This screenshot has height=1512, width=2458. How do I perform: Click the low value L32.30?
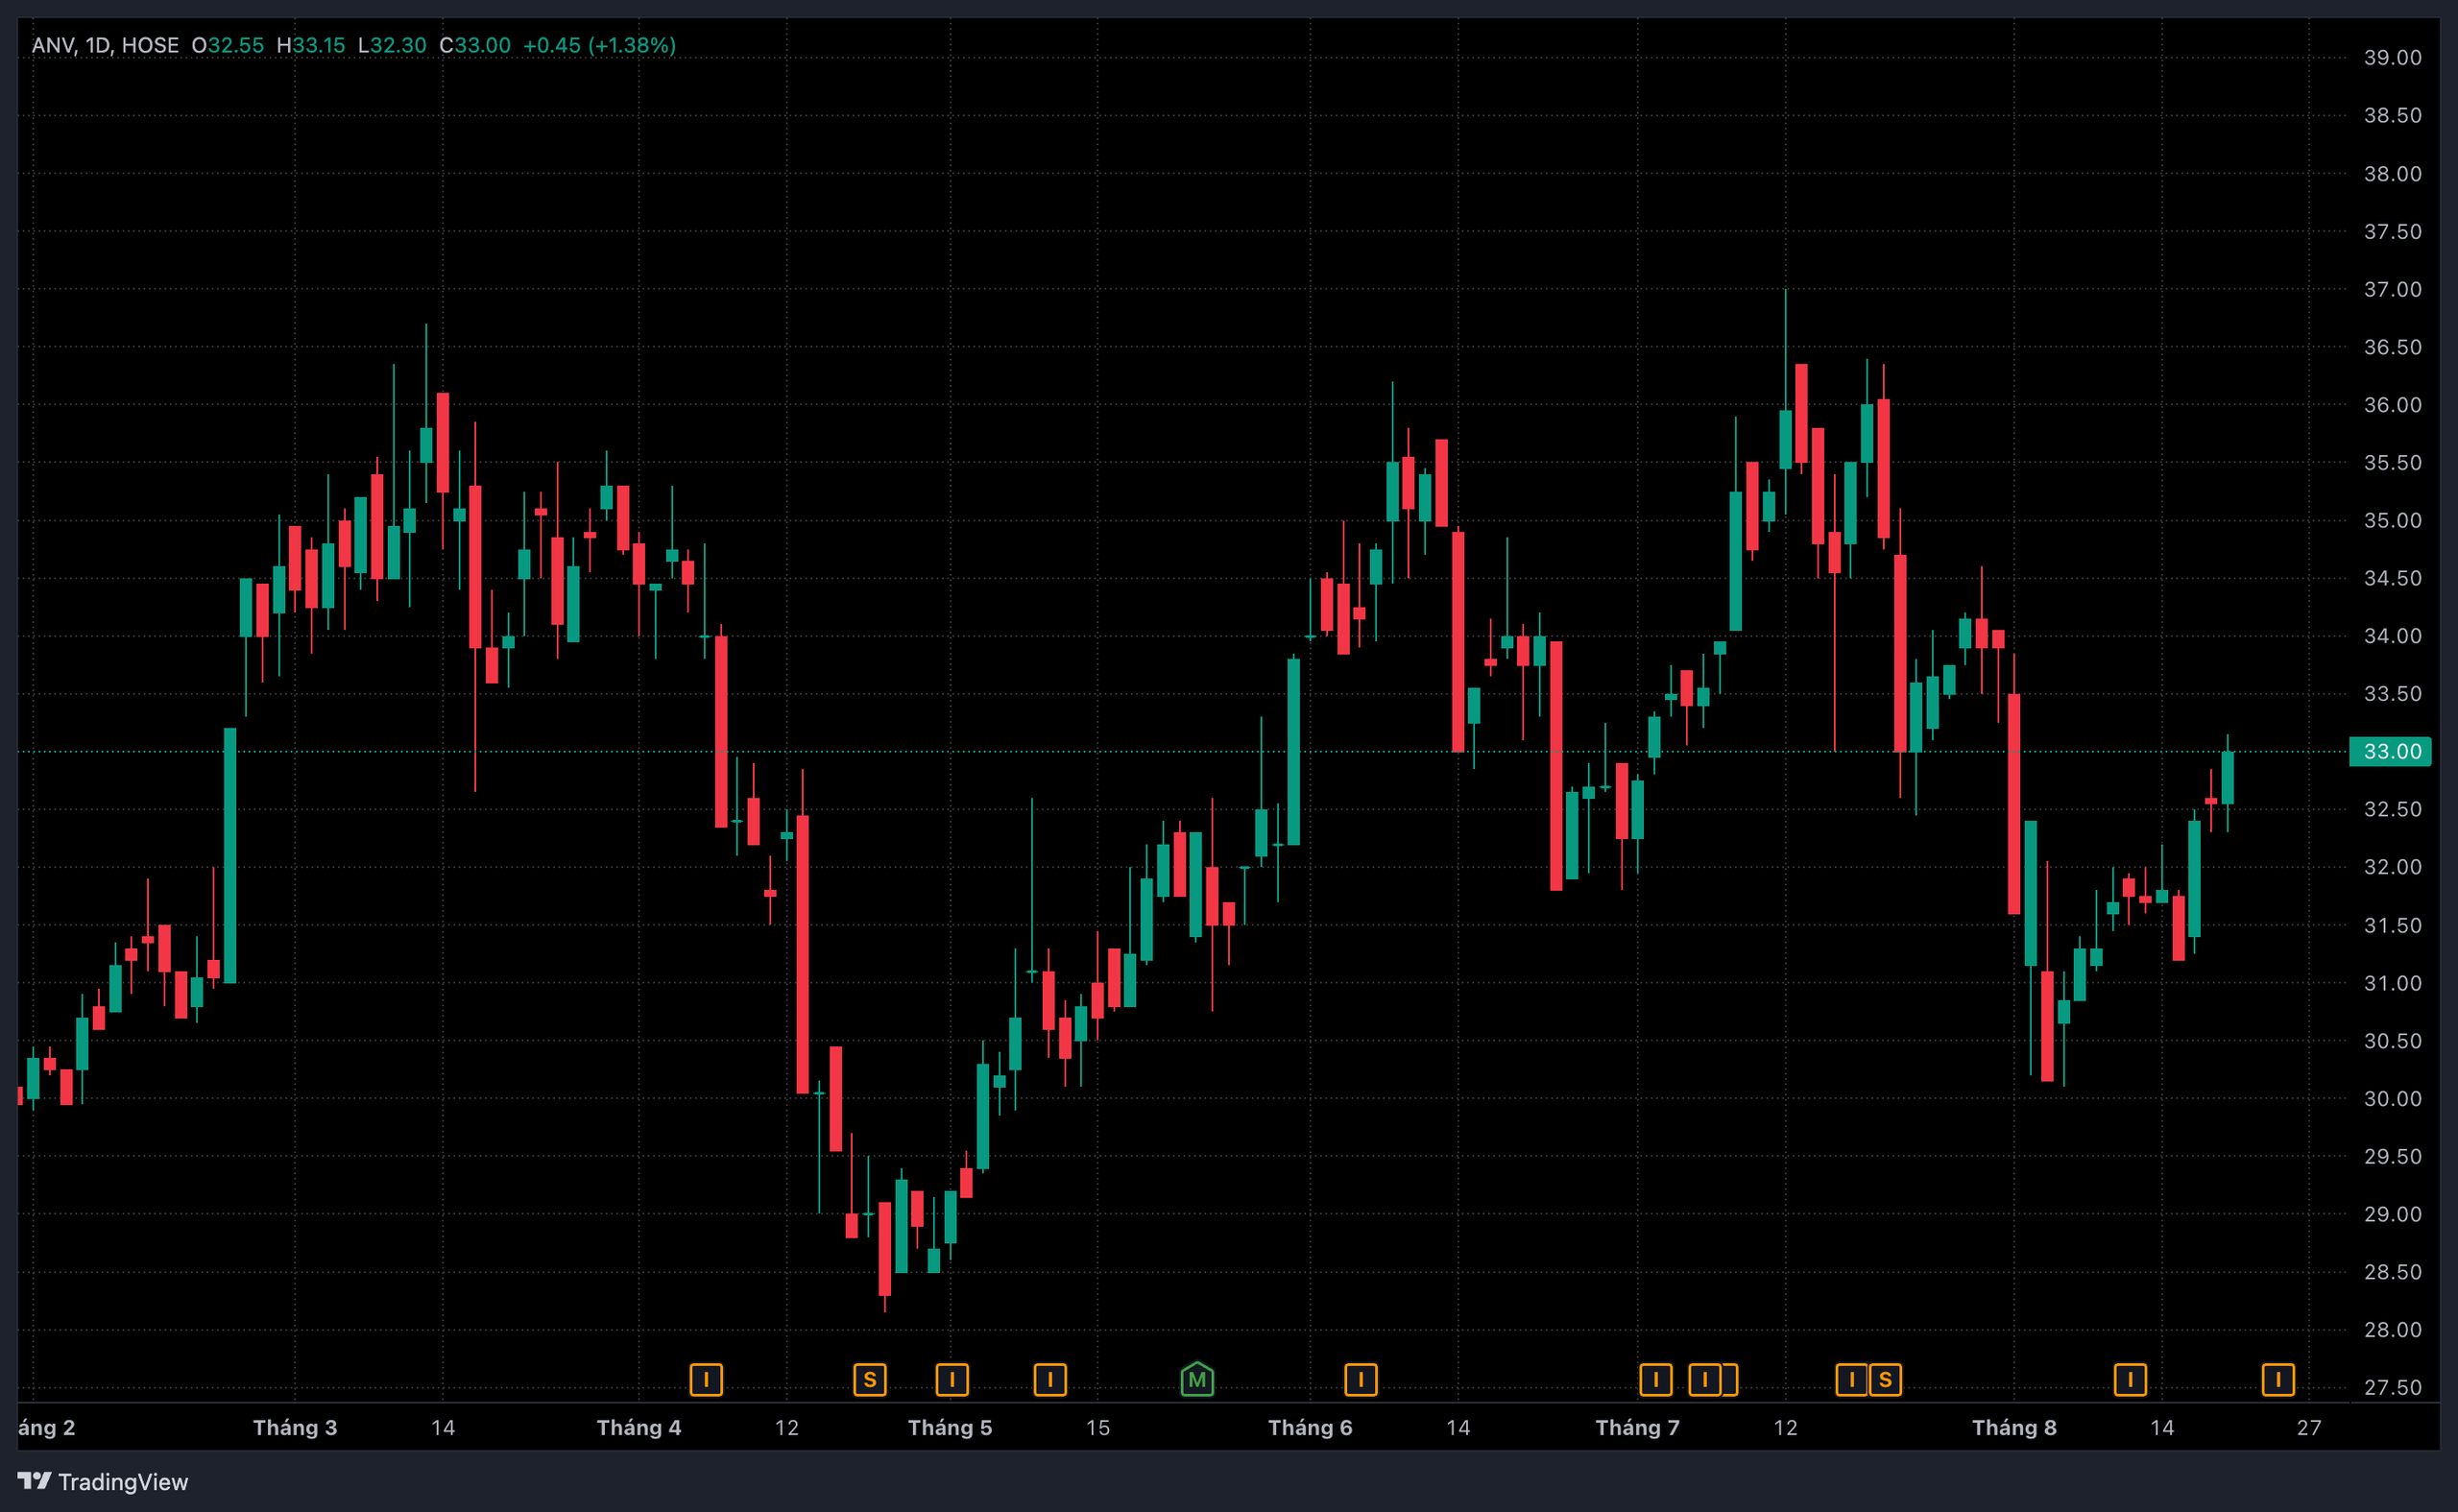pyautogui.click(x=392, y=45)
